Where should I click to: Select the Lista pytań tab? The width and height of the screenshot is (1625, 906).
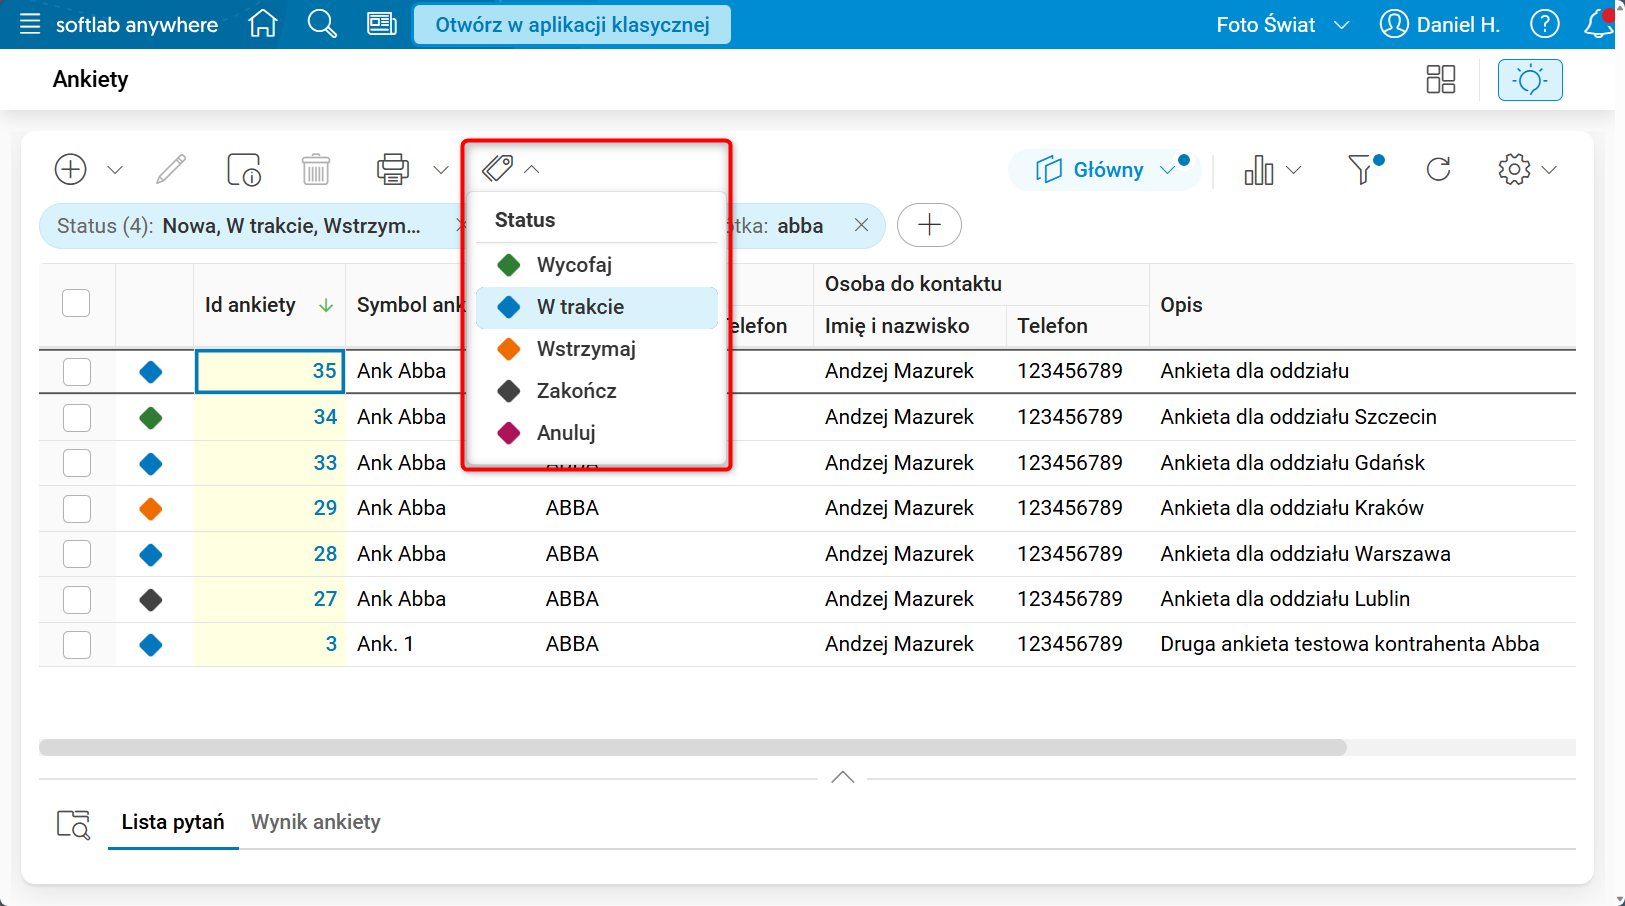(173, 822)
